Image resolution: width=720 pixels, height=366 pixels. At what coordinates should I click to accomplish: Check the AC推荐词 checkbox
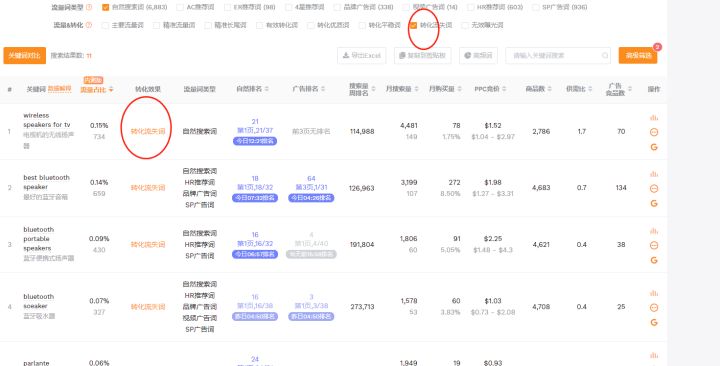click(x=180, y=7)
